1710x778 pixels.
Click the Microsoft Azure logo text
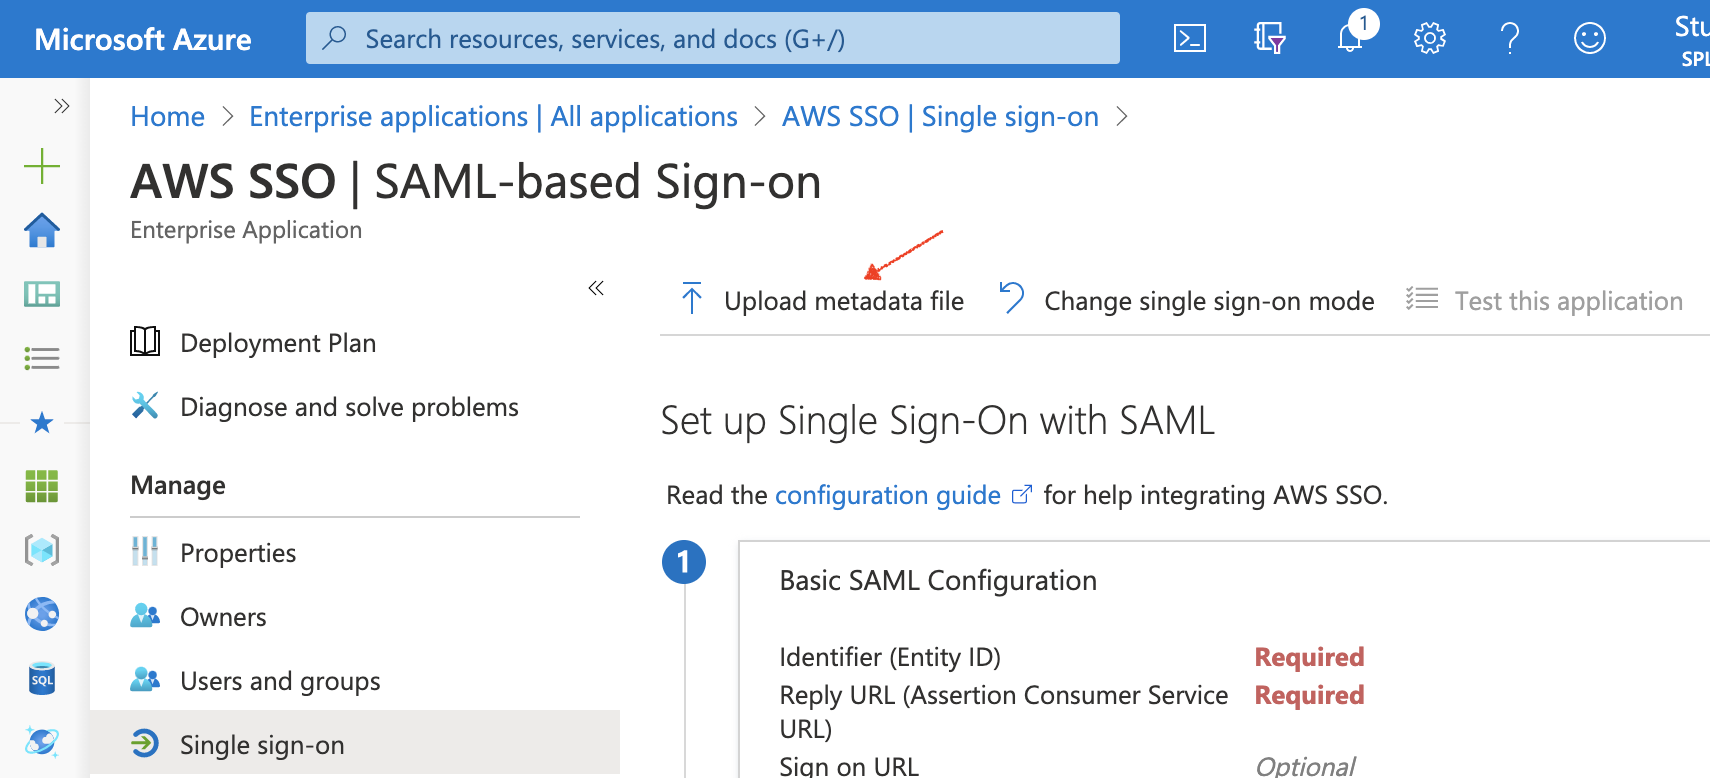point(143,39)
